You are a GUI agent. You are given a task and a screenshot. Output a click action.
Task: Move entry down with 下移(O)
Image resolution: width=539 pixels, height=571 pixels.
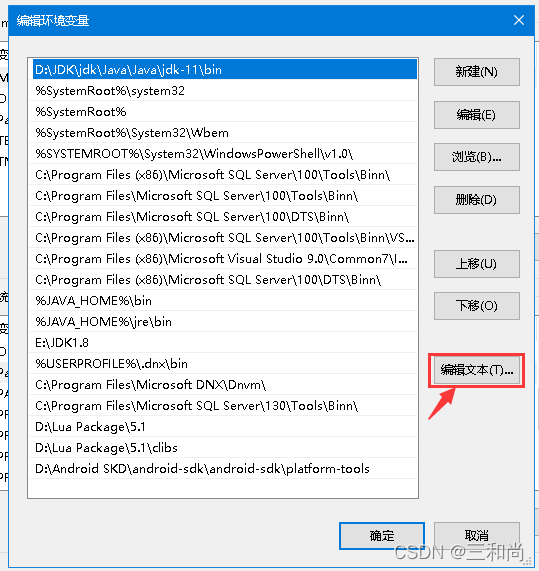[x=476, y=306]
